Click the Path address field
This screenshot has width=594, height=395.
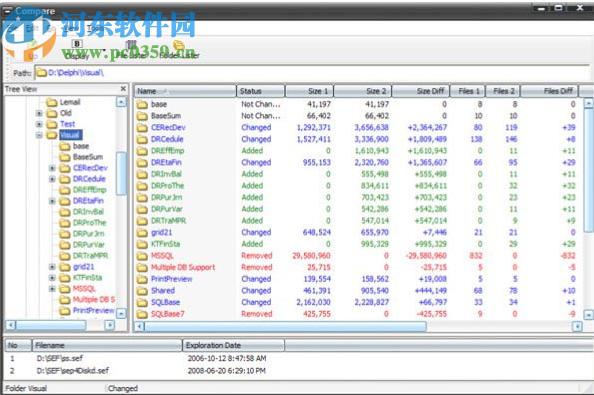click(x=312, y=72)
